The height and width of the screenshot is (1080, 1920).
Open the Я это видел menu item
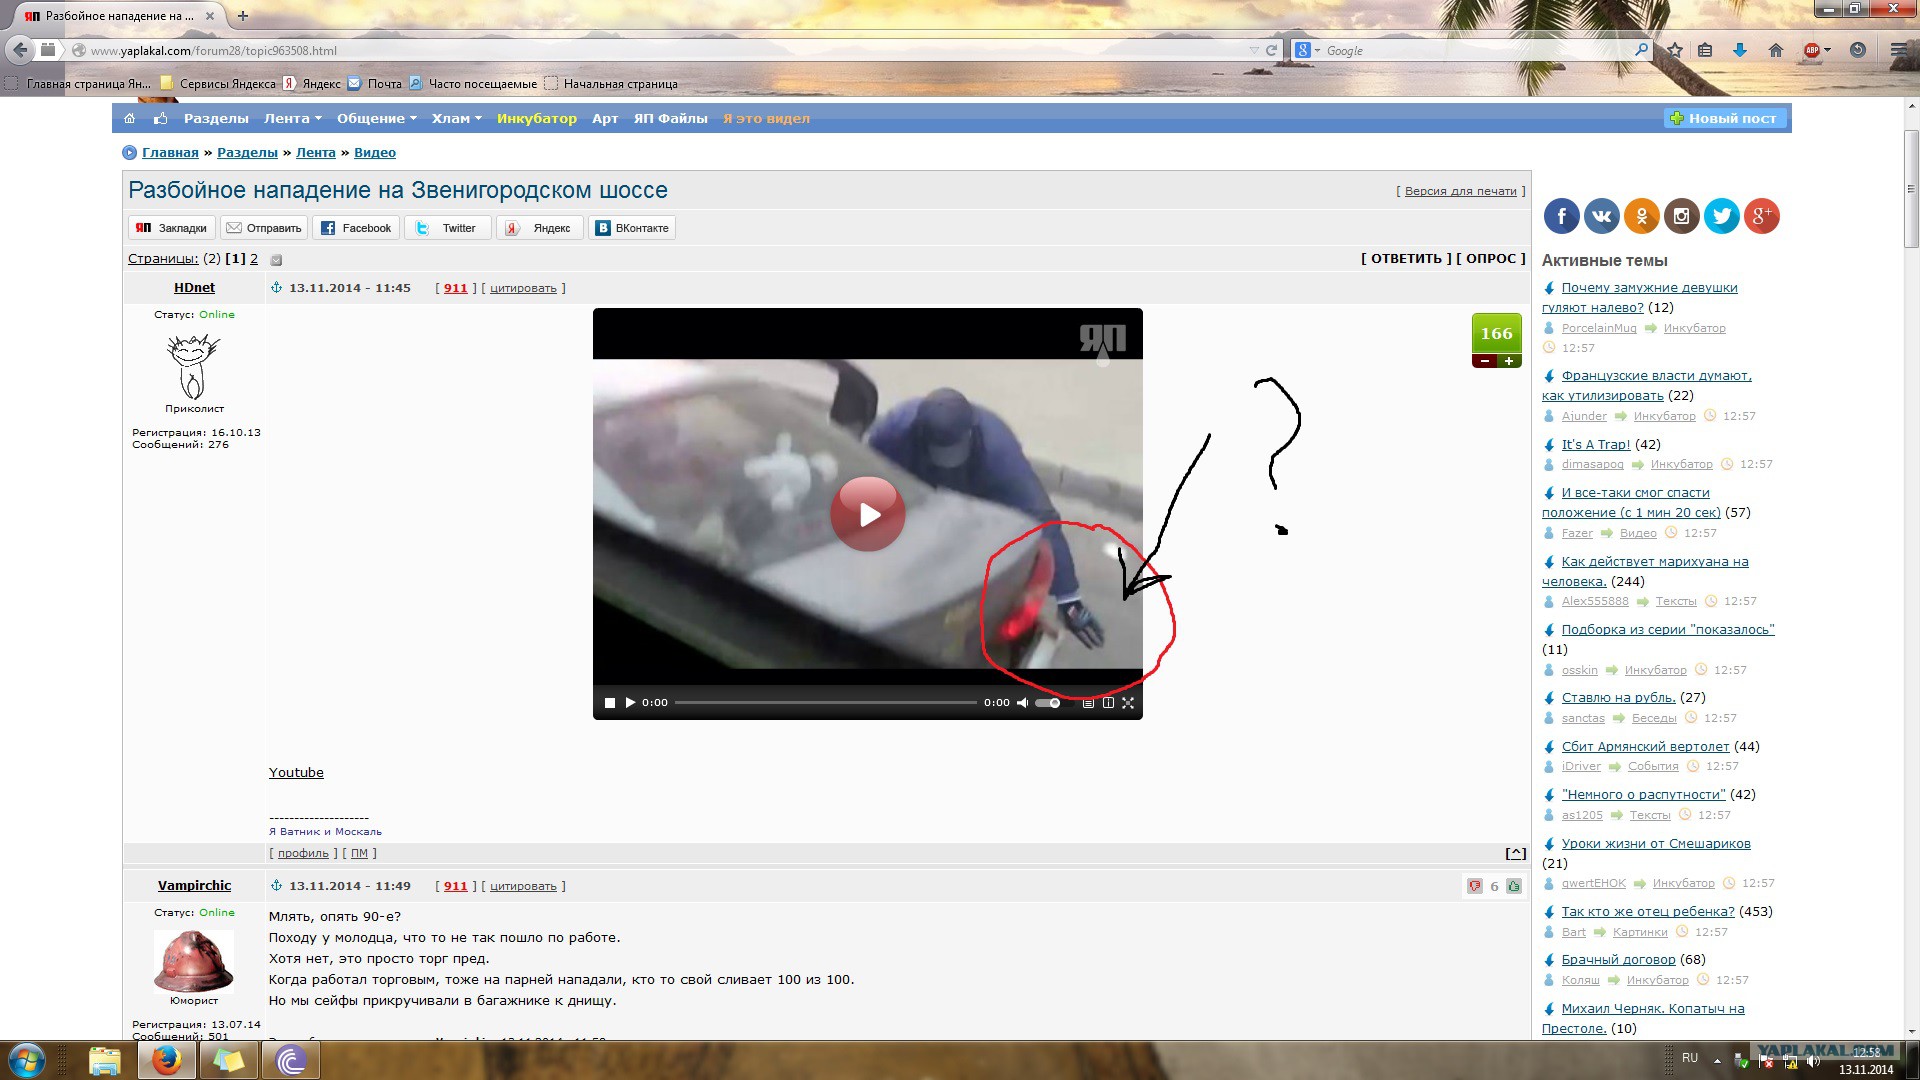767,118
